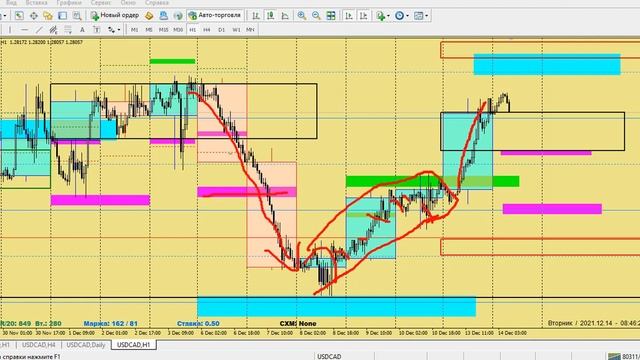Select the M15 timeframe

pos(163,30)
